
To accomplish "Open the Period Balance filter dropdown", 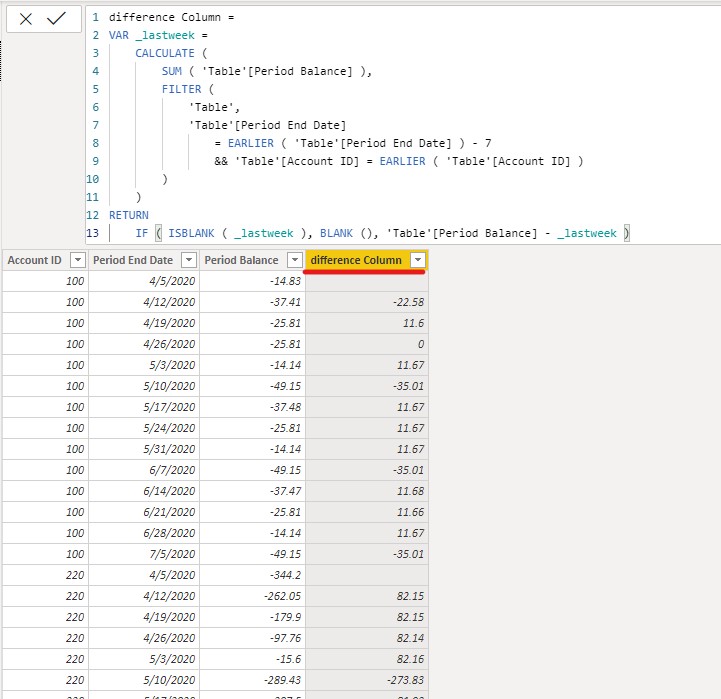I will point(295,260).
